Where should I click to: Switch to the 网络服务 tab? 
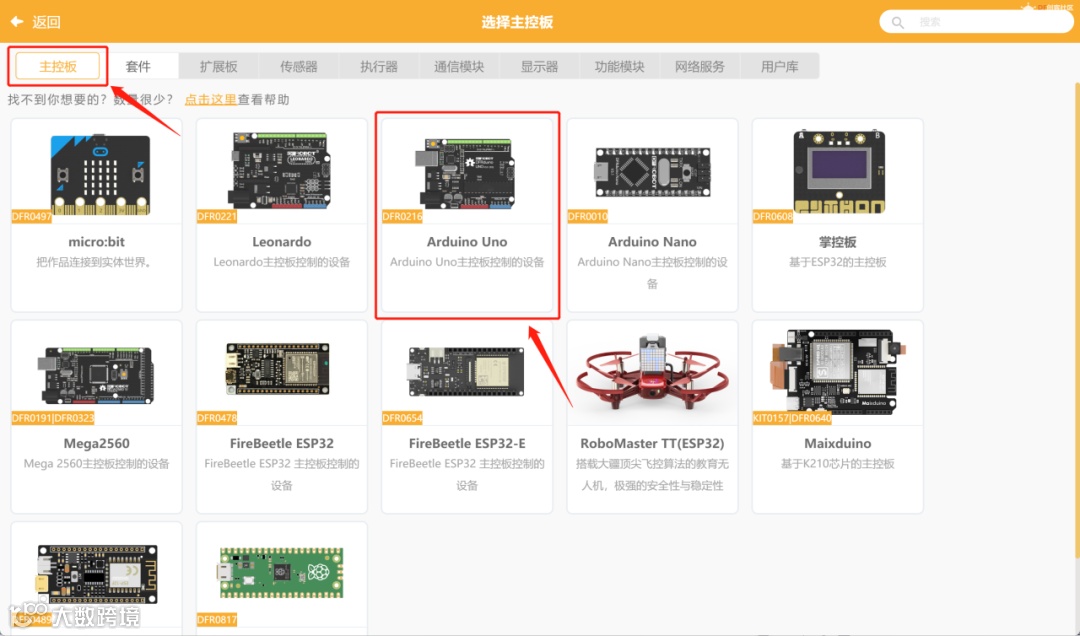[x=700, y=66]
